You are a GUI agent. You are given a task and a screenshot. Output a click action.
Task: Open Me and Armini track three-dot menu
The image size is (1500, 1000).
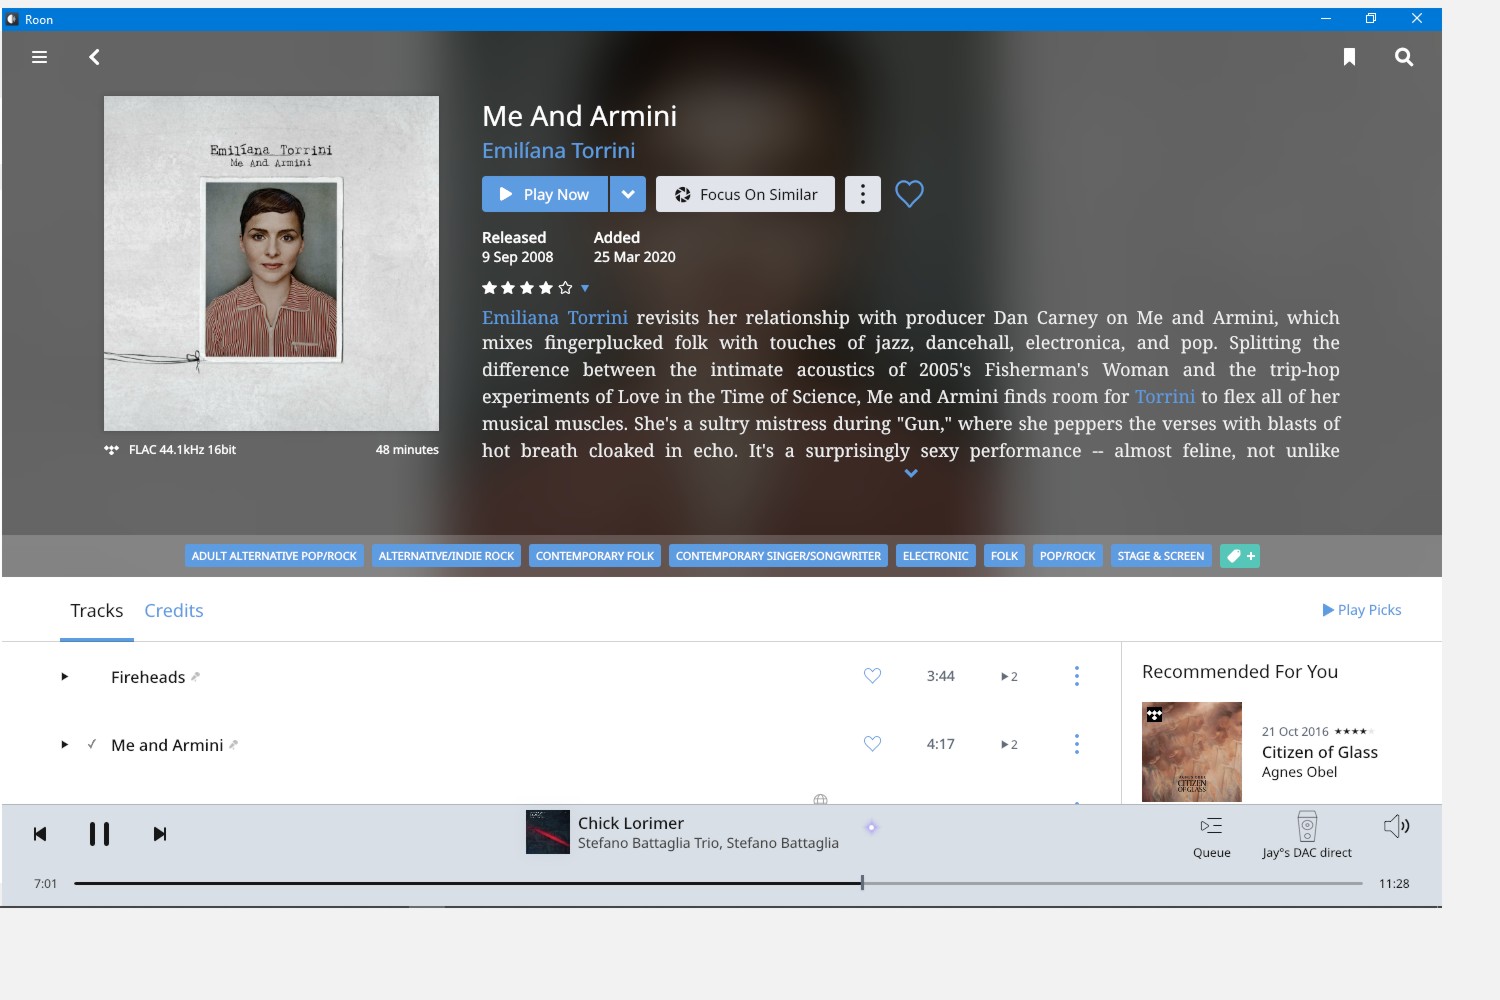(x=1077, y=744)
